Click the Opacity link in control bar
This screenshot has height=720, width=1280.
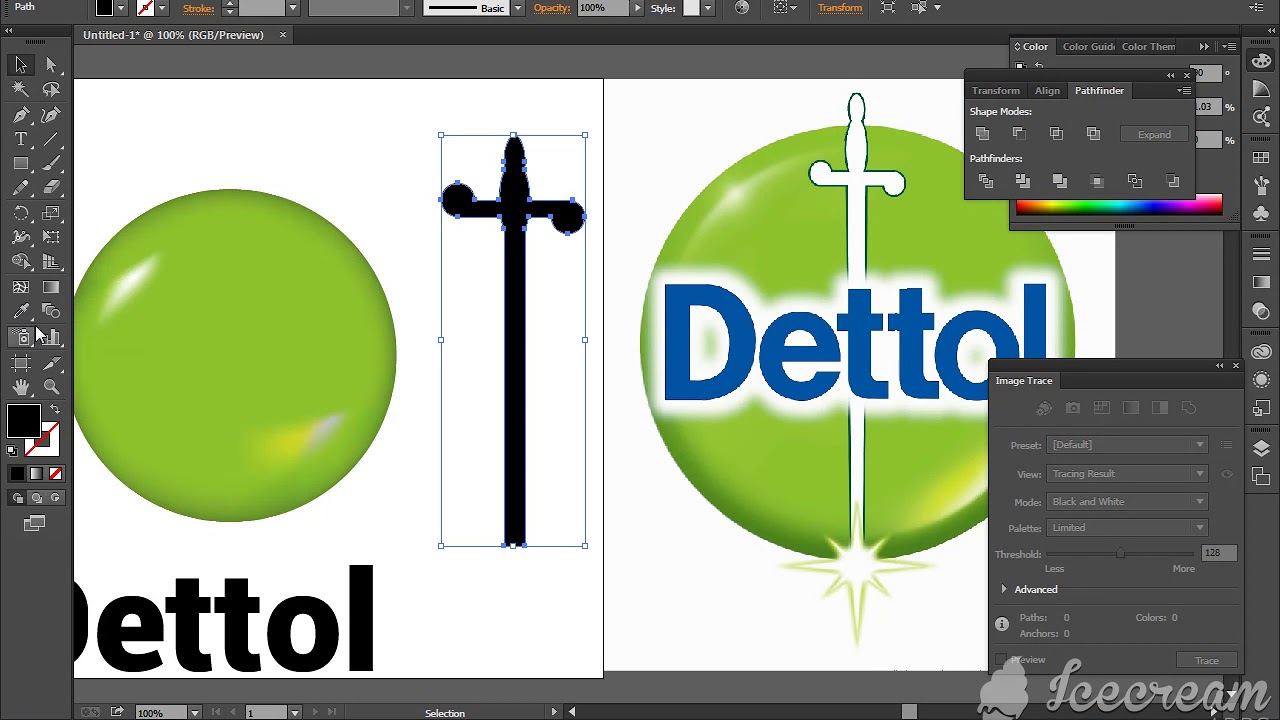[551, 8]
